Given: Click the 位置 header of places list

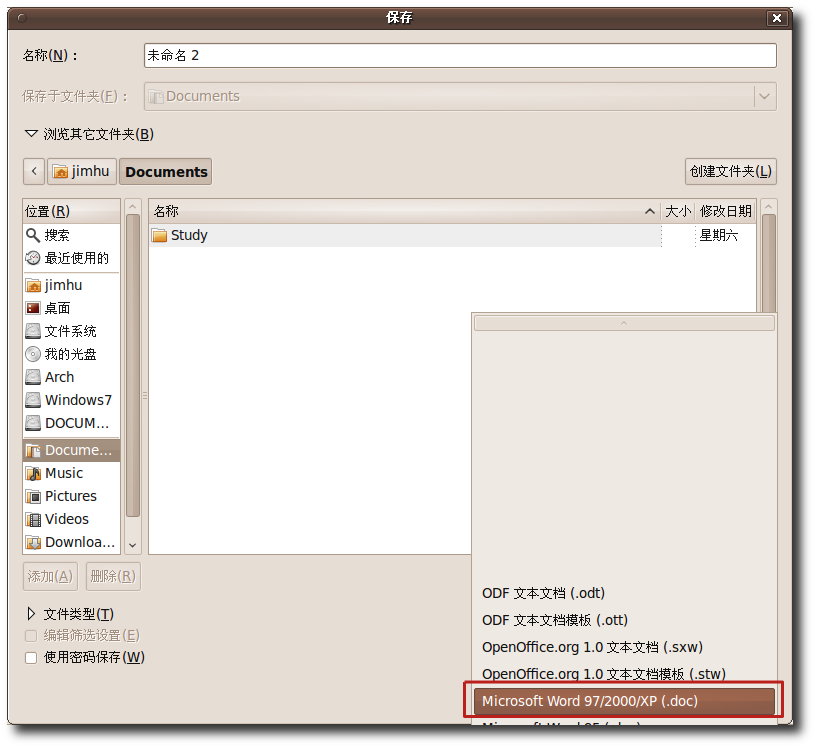Looking at the screenshot, I should pos(72,211).
